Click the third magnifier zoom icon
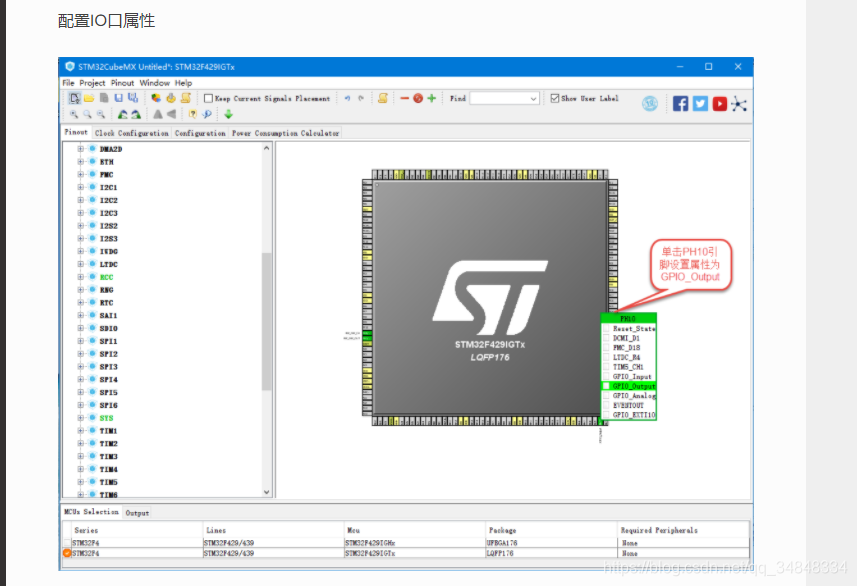 point(101,114)
